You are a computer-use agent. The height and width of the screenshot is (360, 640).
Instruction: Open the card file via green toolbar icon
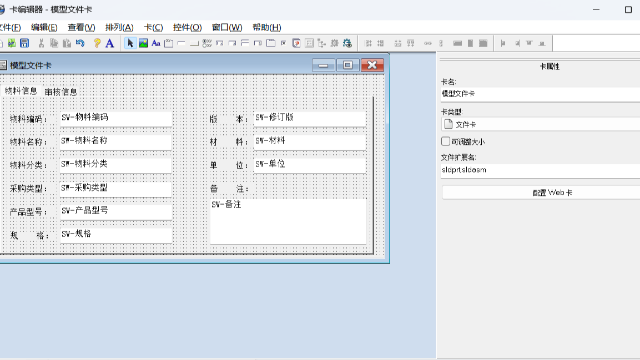click(x=12, y=43)
